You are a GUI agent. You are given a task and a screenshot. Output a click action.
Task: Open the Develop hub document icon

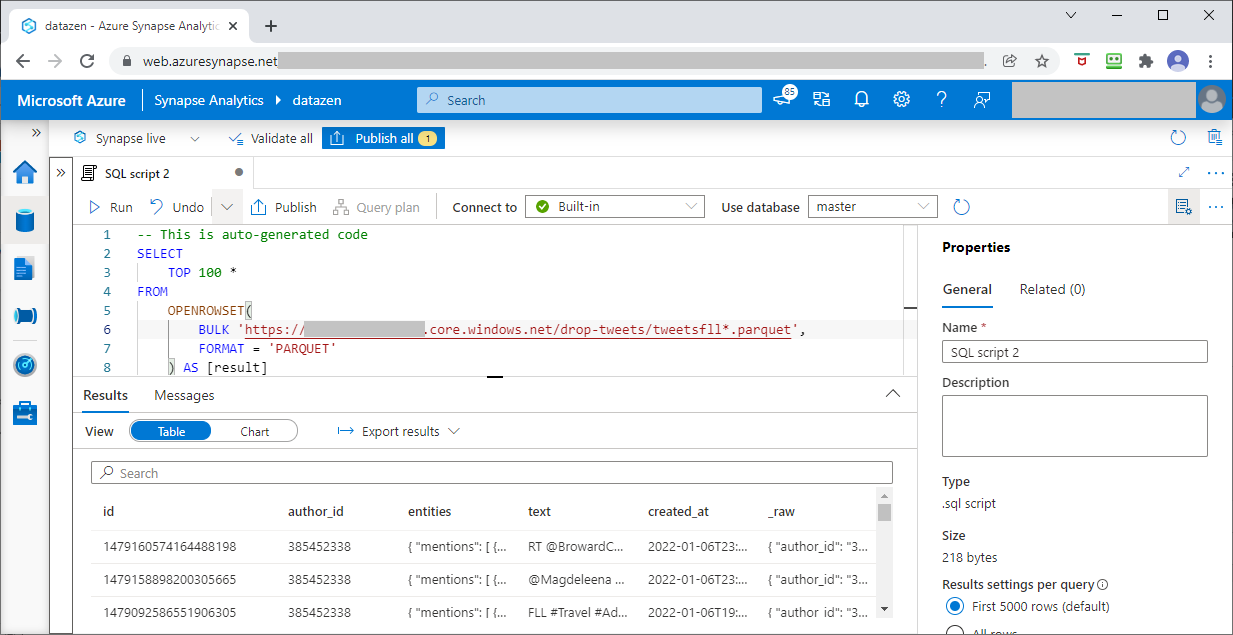(x=25, y=268)
